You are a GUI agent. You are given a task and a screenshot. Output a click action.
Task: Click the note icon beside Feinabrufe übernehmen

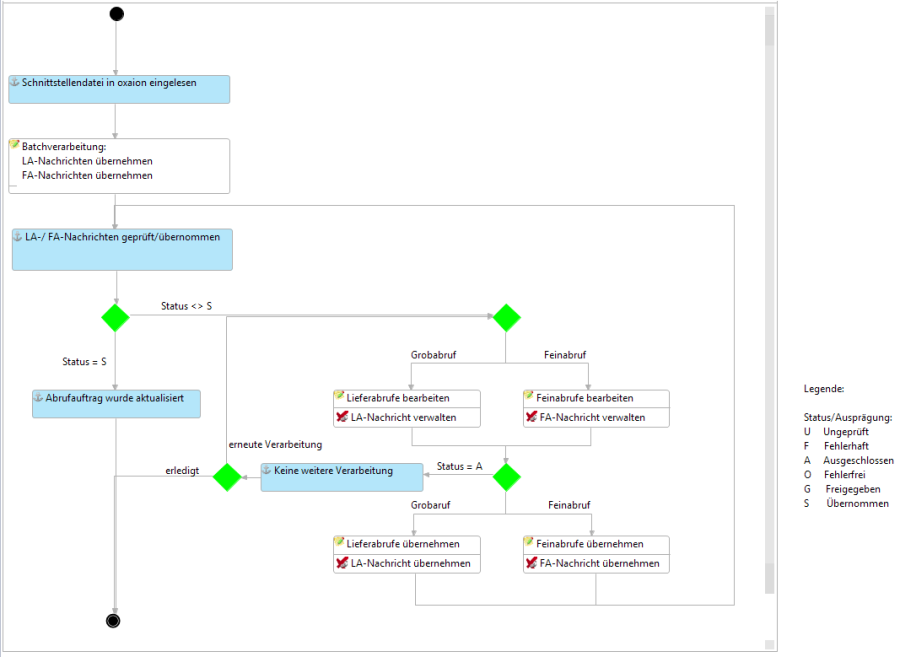click(530, 543)
